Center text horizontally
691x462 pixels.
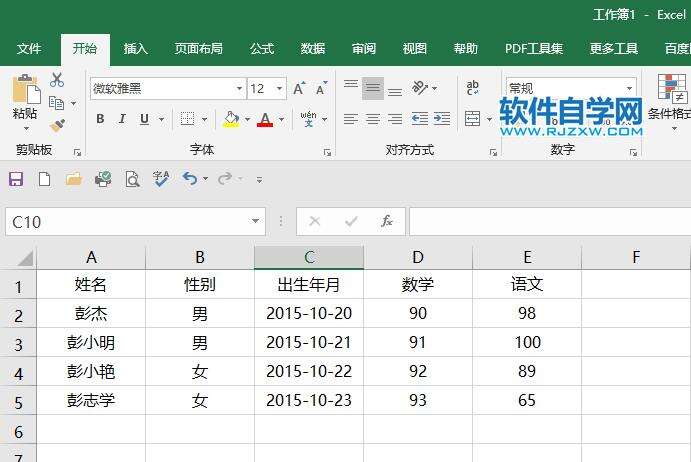(373, 119)
